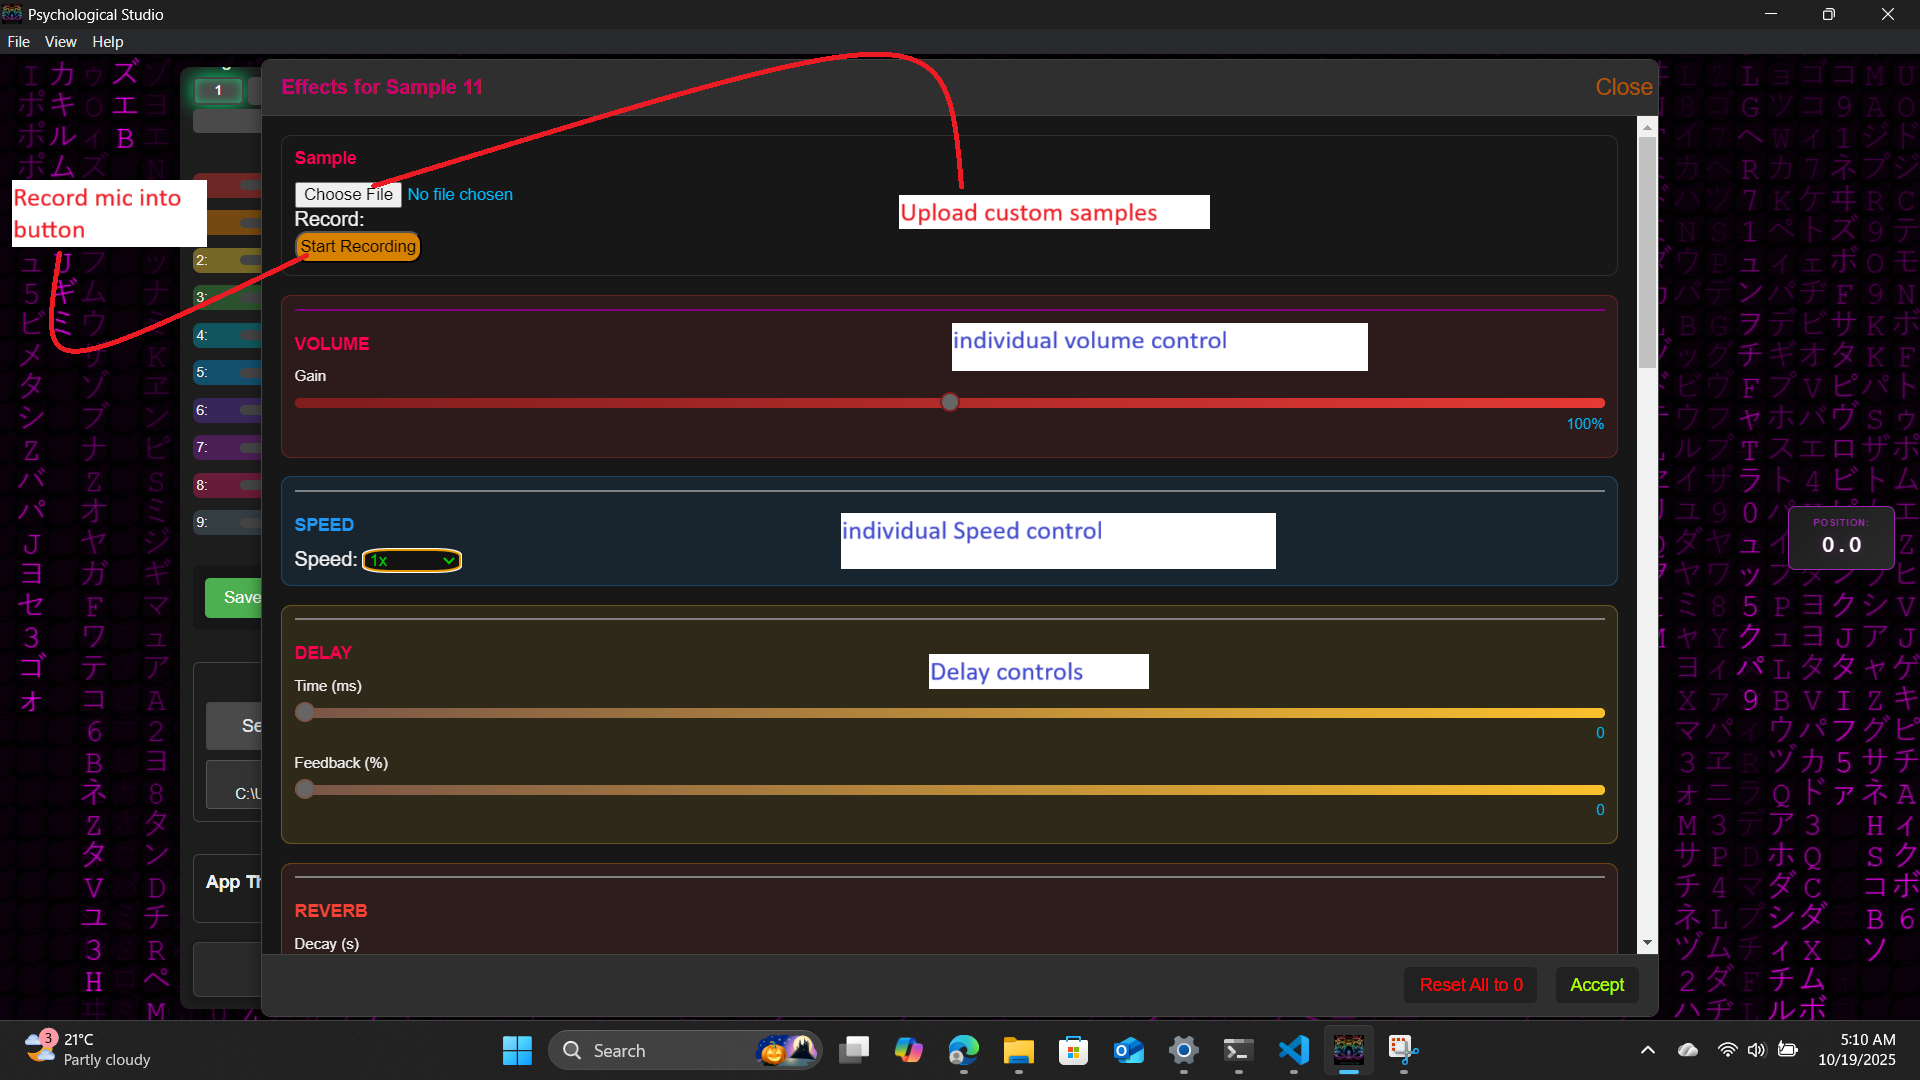Click the scrollbar down arrow in effects panel

1647,943
